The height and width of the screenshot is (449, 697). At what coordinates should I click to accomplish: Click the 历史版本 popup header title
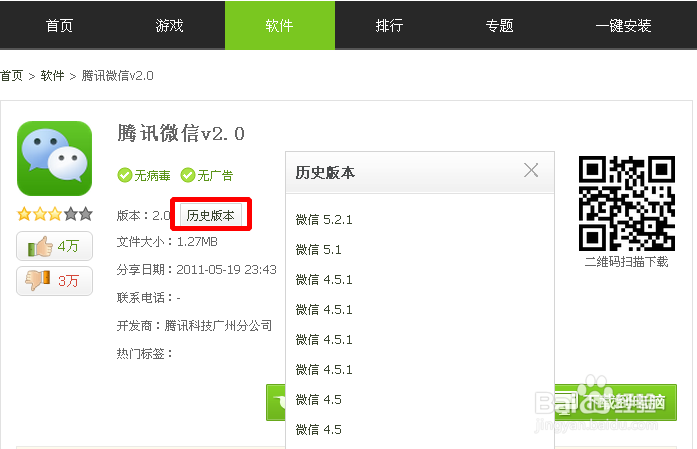coord(325,172)
